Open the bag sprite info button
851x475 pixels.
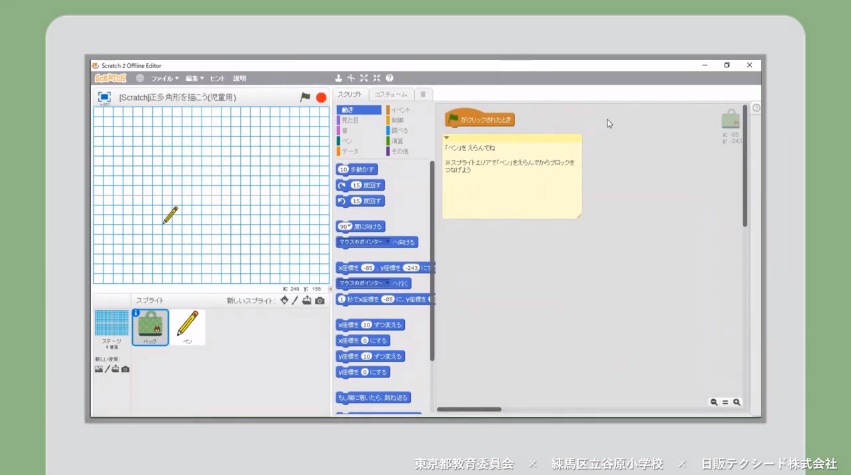(136, 313)
